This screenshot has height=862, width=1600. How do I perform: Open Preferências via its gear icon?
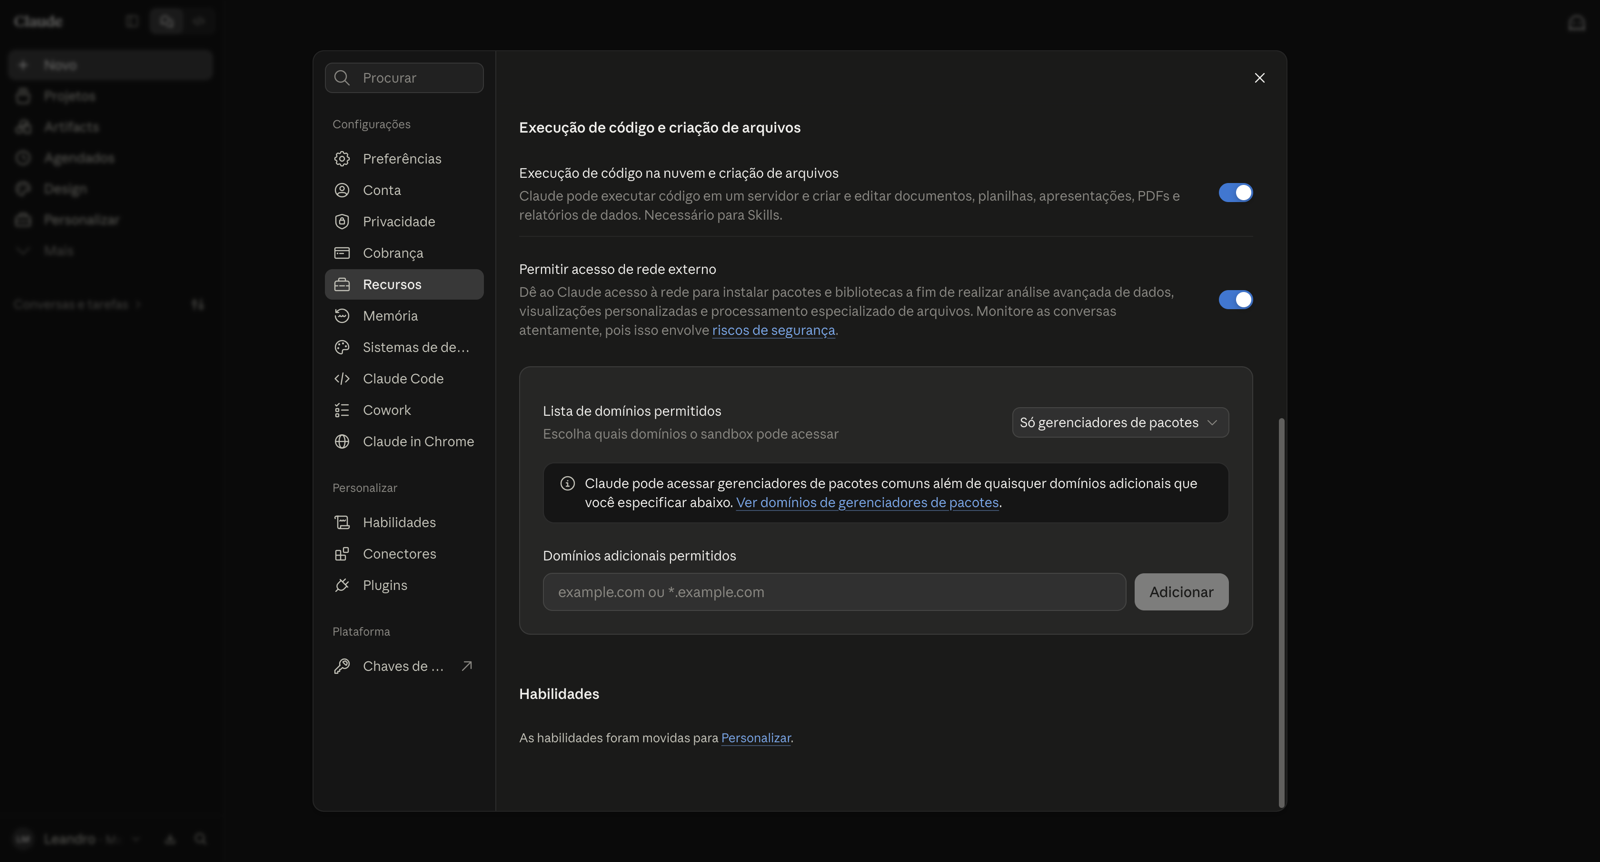(x=342, y=159)
